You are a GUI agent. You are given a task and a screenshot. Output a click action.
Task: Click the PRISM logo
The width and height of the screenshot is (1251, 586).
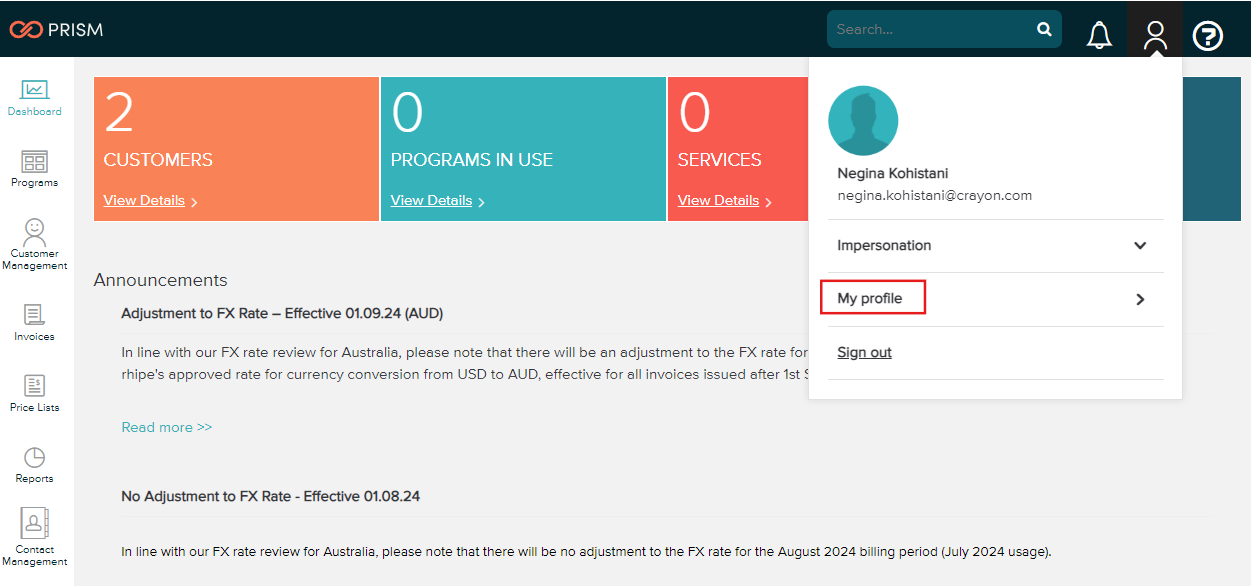click(x=57, y=29)
